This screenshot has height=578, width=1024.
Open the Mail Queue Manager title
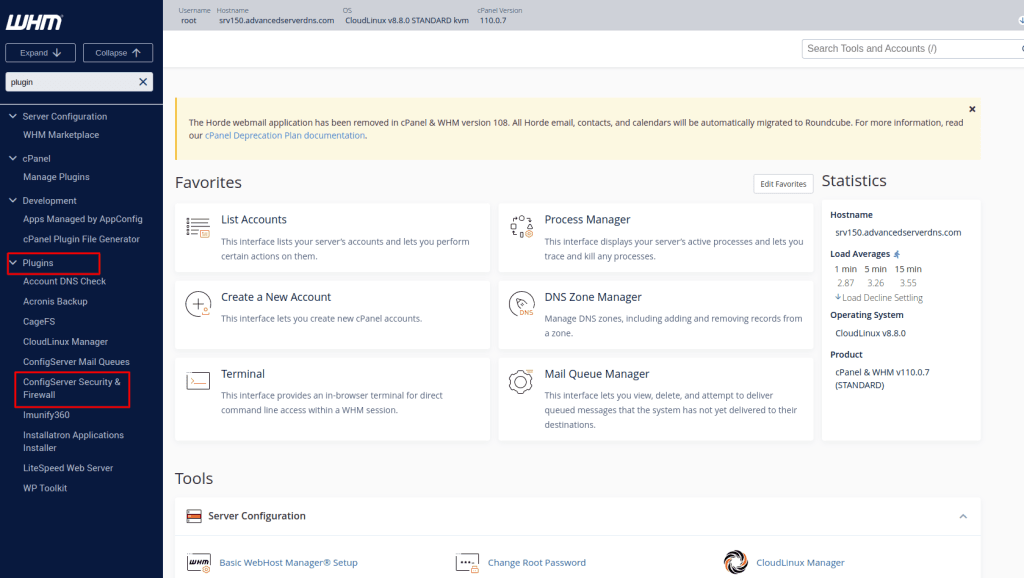(597, 374)
